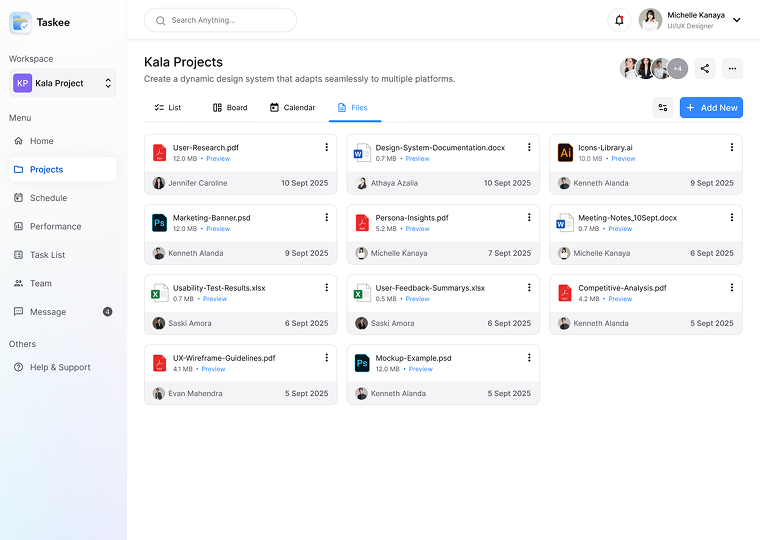Click the Photoshop icon of Mockup-Example.psd
Viewport: 760px width, 540px height.
click(x=362, y=363)
